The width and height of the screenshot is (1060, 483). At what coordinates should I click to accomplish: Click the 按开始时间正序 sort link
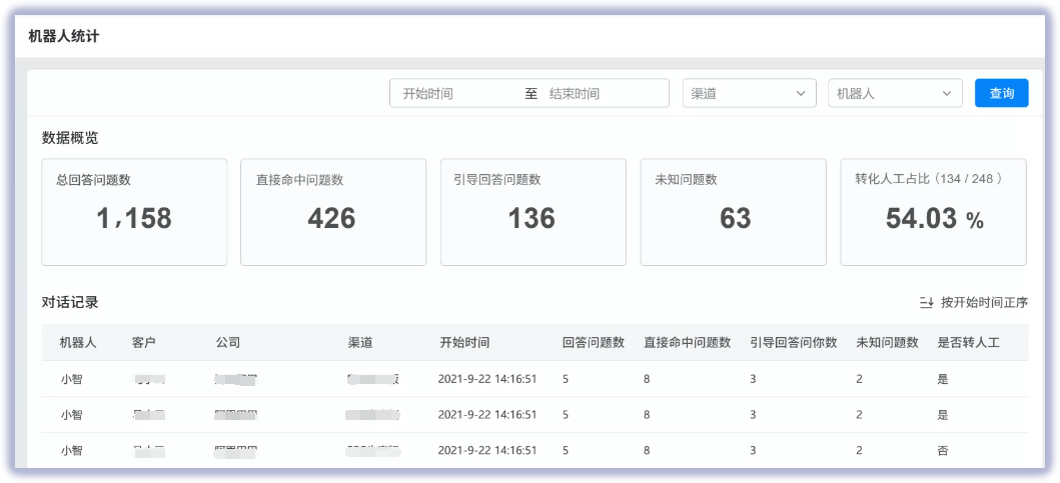point(984,302)
